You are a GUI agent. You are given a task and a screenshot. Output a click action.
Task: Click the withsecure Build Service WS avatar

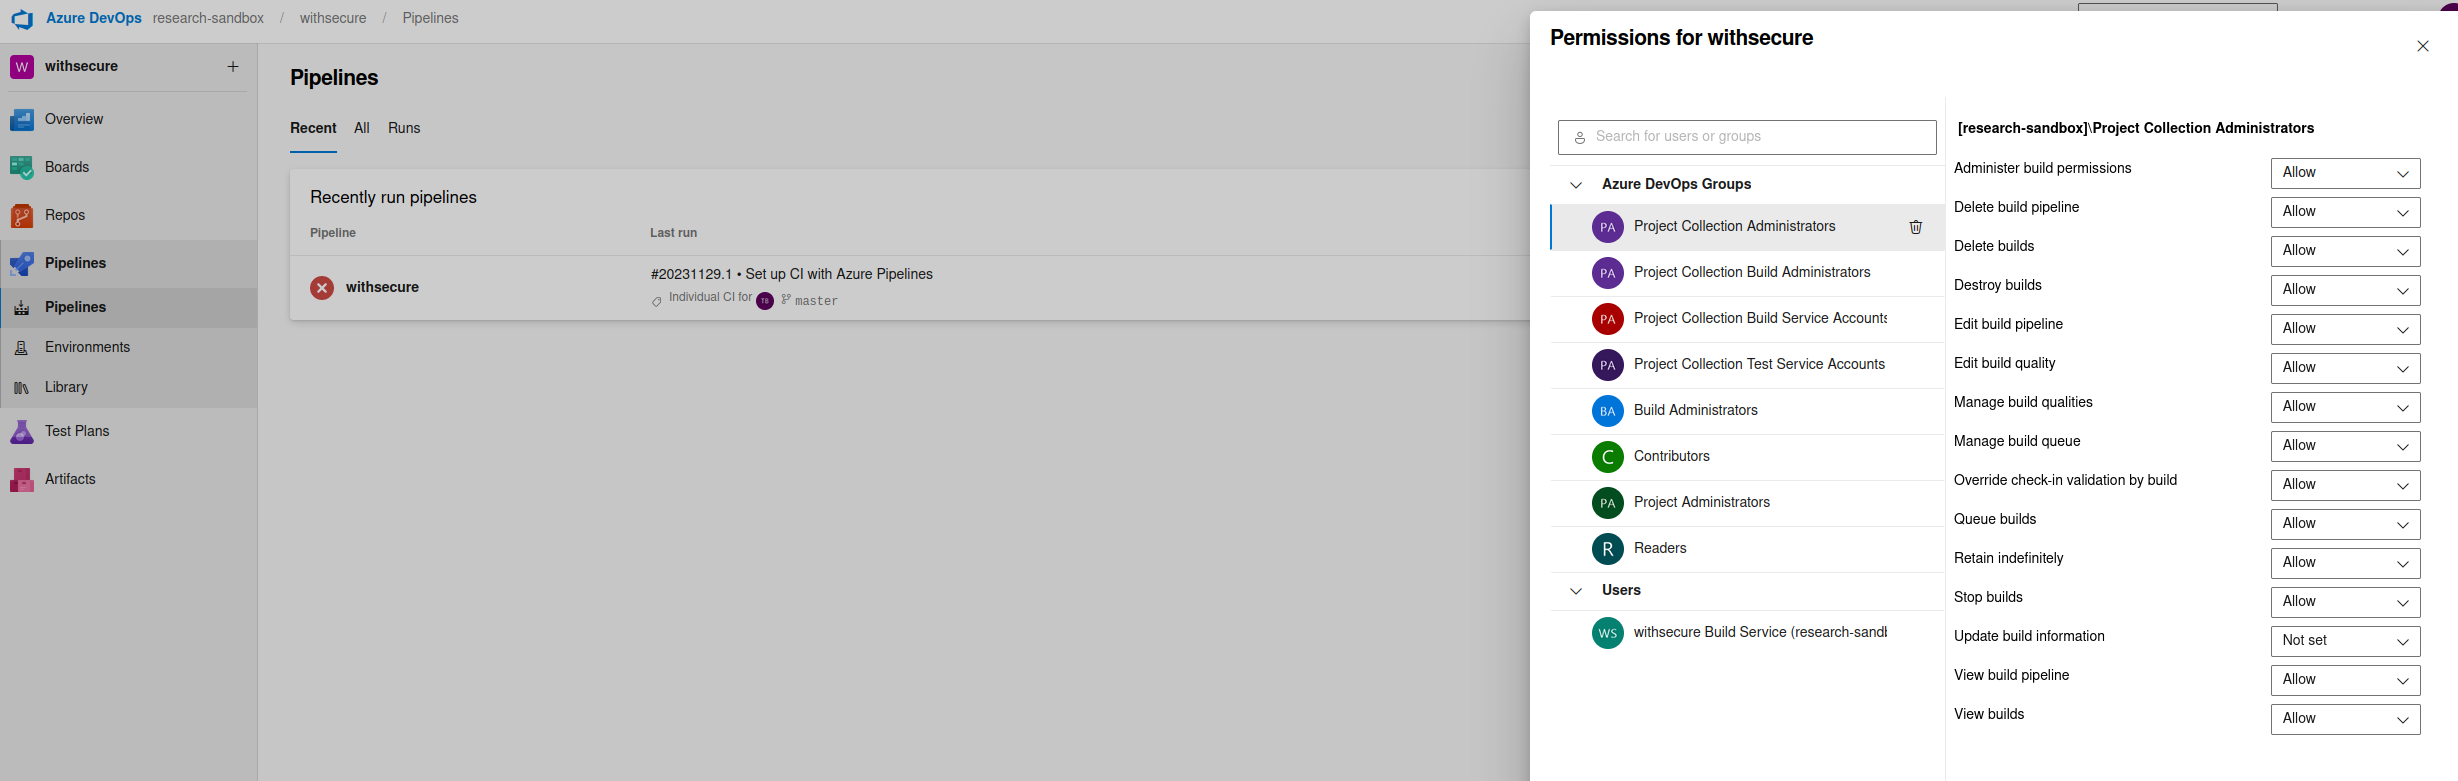click(1608, 633)
